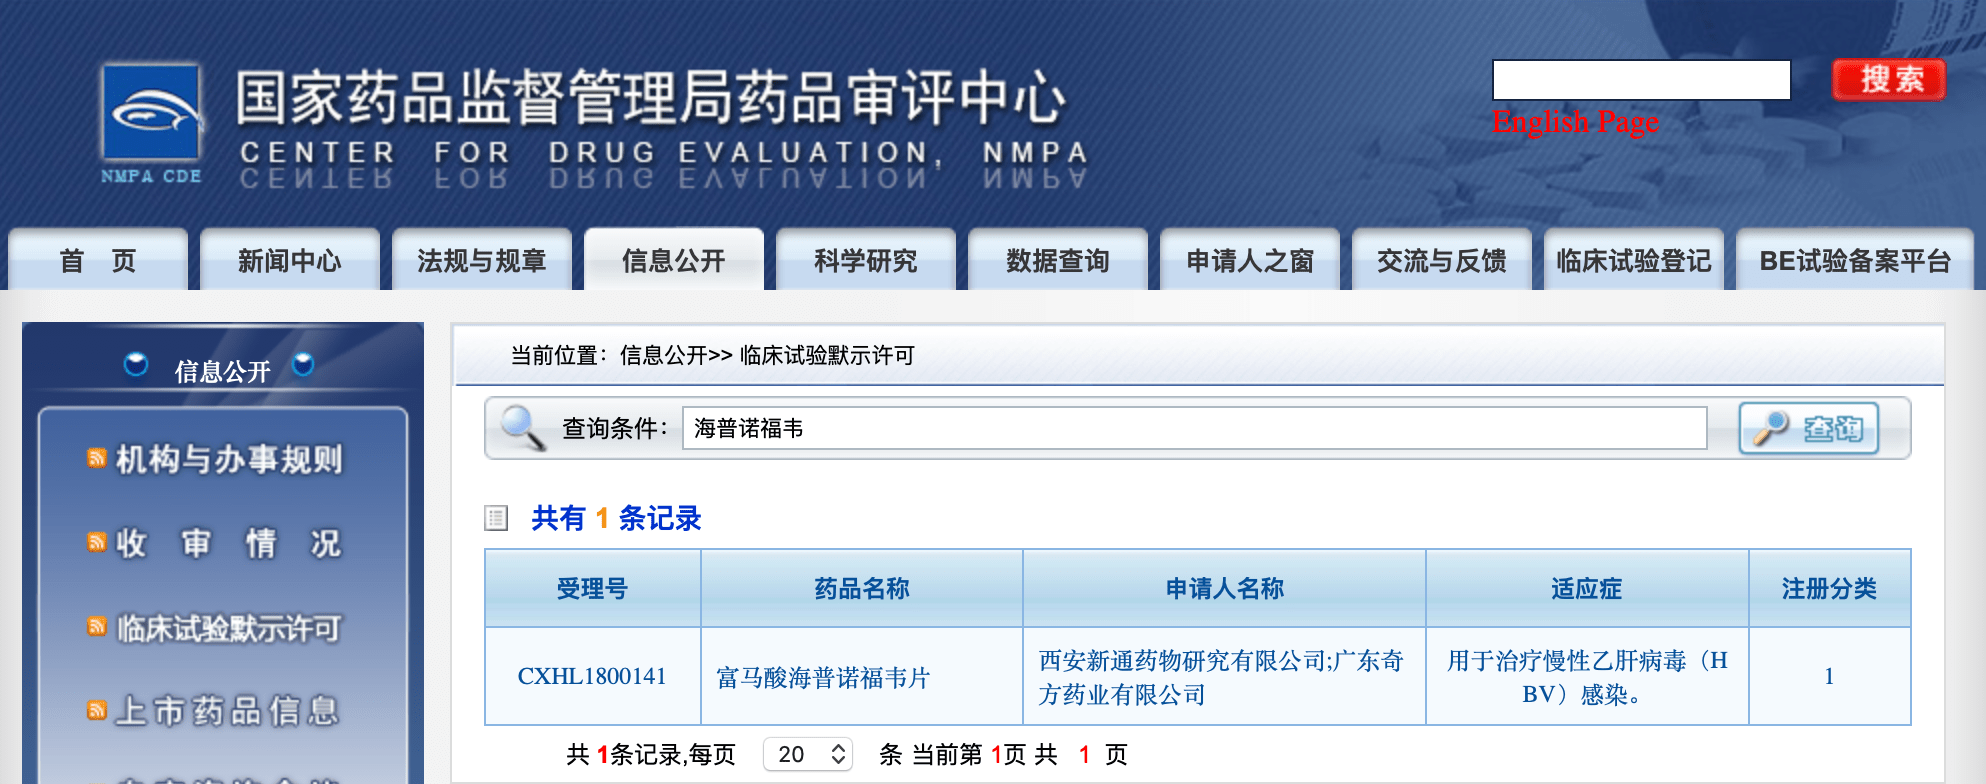Click the RSS icon next to 收审情况
Image resolution: width=1986 pixels, height=784 pixels.
tap(97, 542)
